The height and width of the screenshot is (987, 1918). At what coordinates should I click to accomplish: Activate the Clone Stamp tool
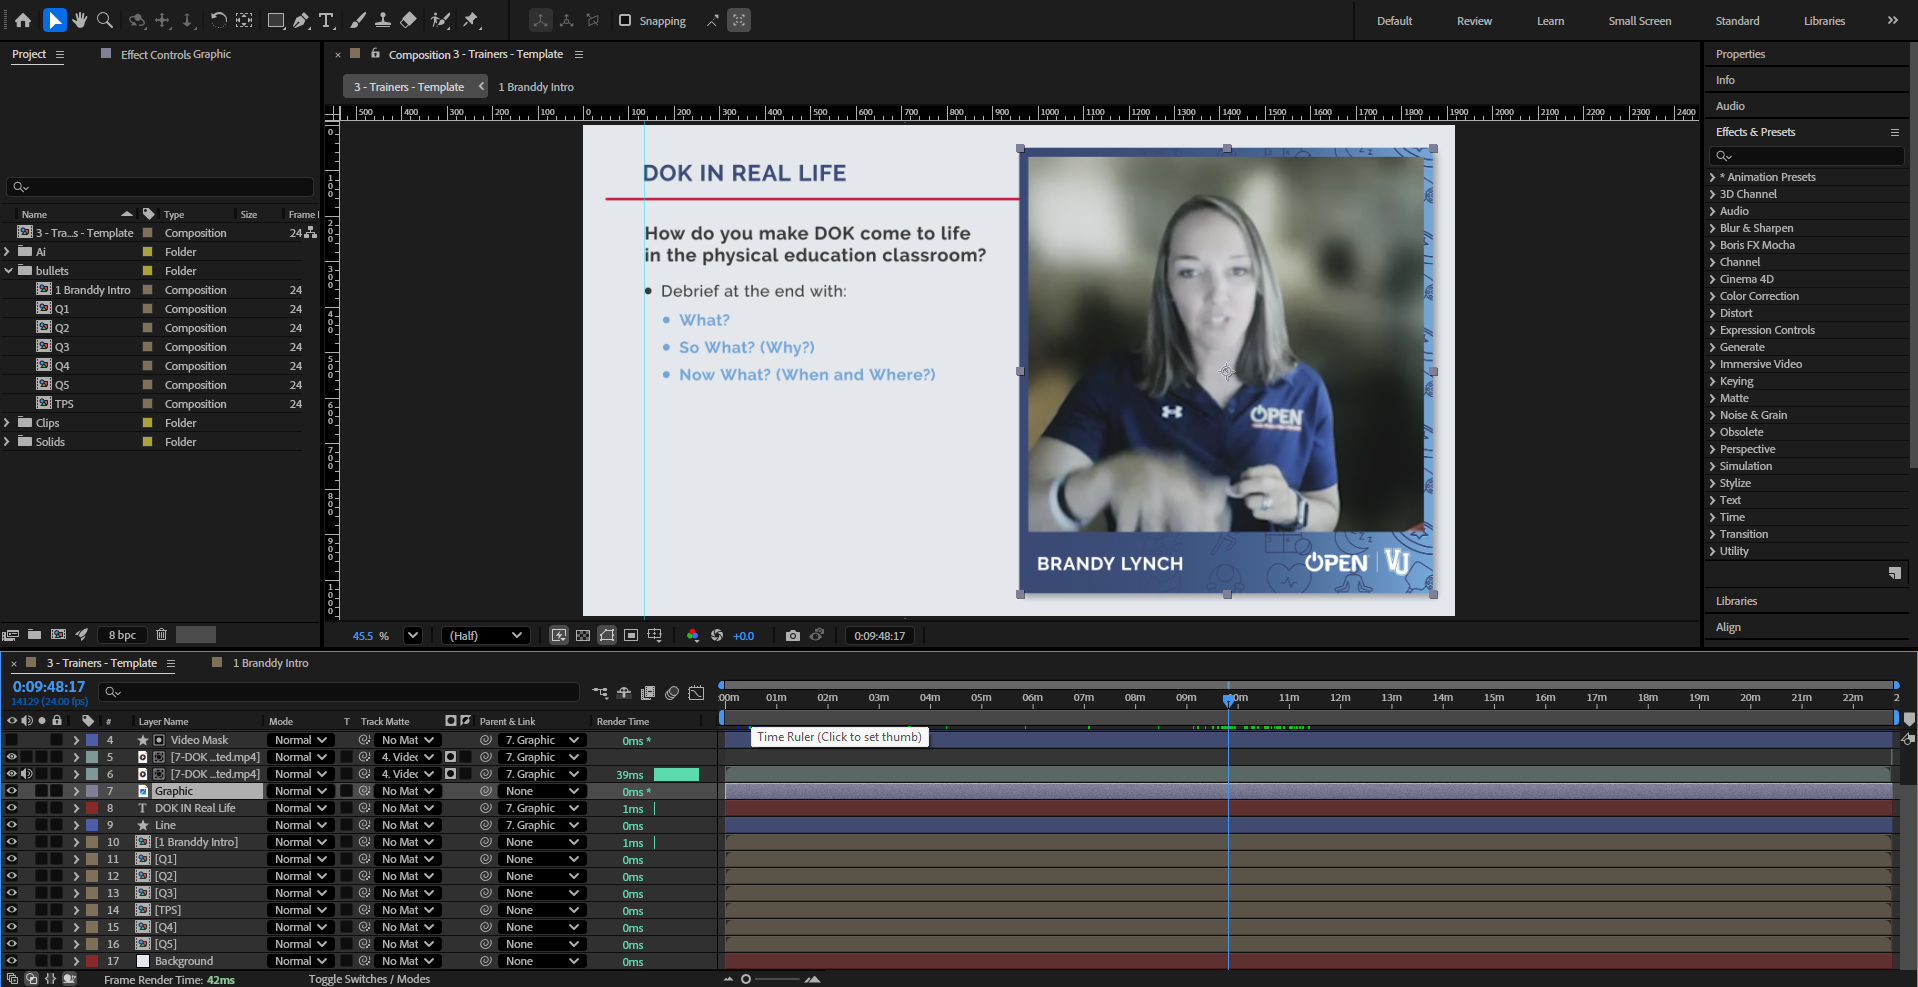[x=382, y=20]
